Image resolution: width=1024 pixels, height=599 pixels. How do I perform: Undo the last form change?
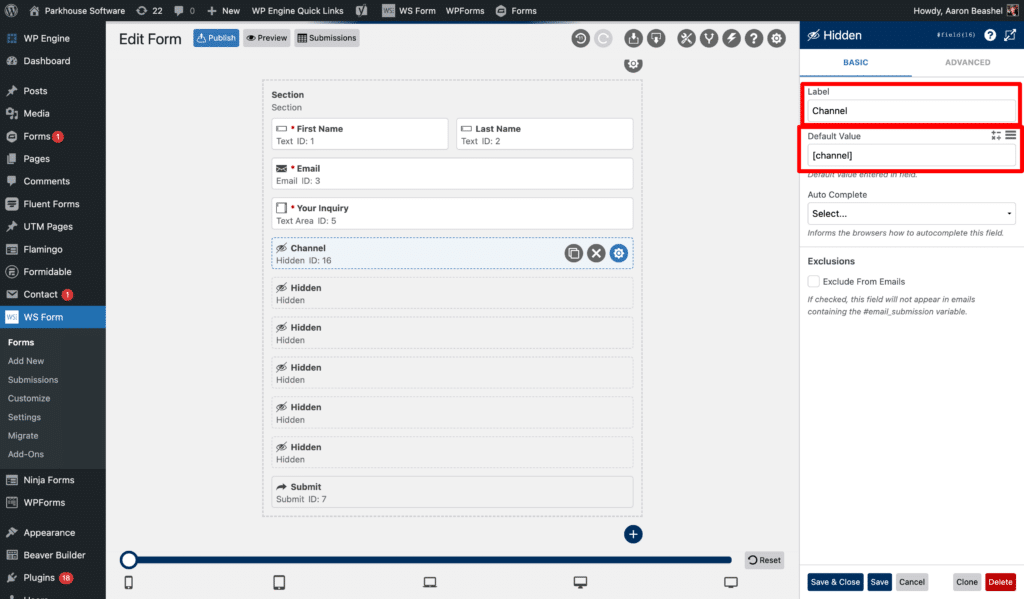click(580, 37)
